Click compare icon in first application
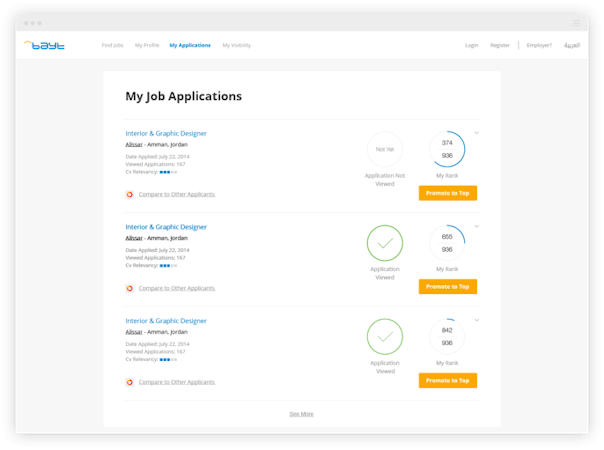 [x=130, y=195]
